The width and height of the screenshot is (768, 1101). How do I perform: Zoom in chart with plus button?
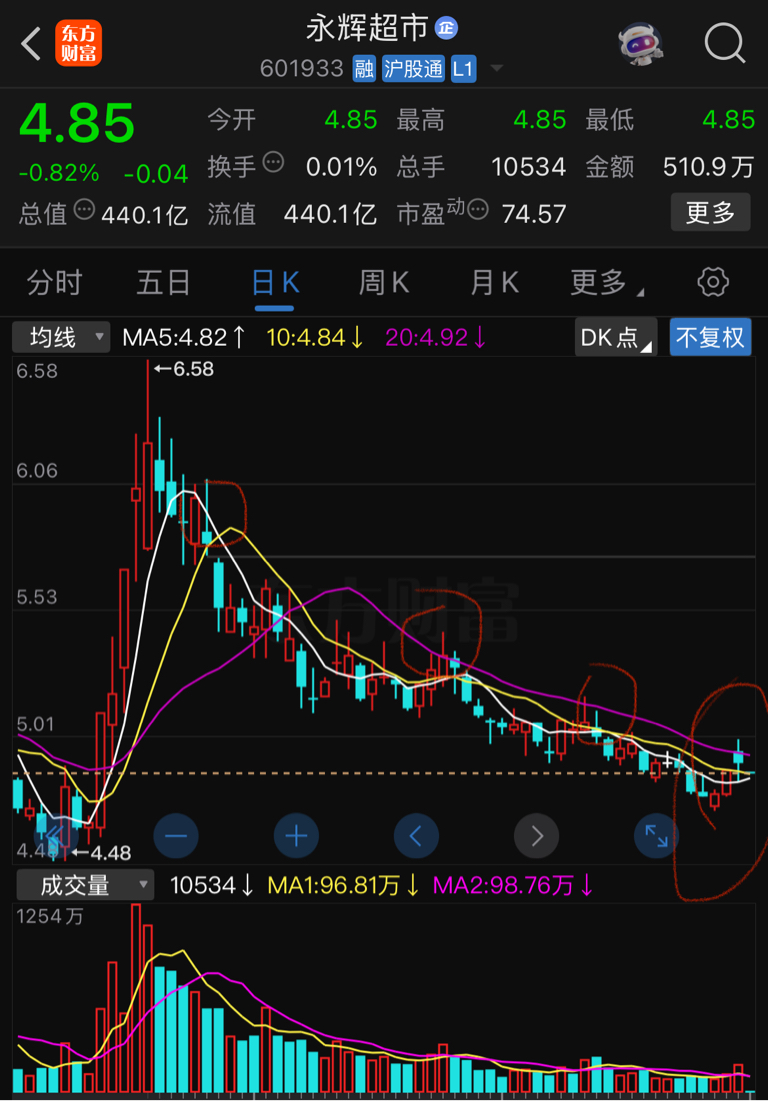296,836
